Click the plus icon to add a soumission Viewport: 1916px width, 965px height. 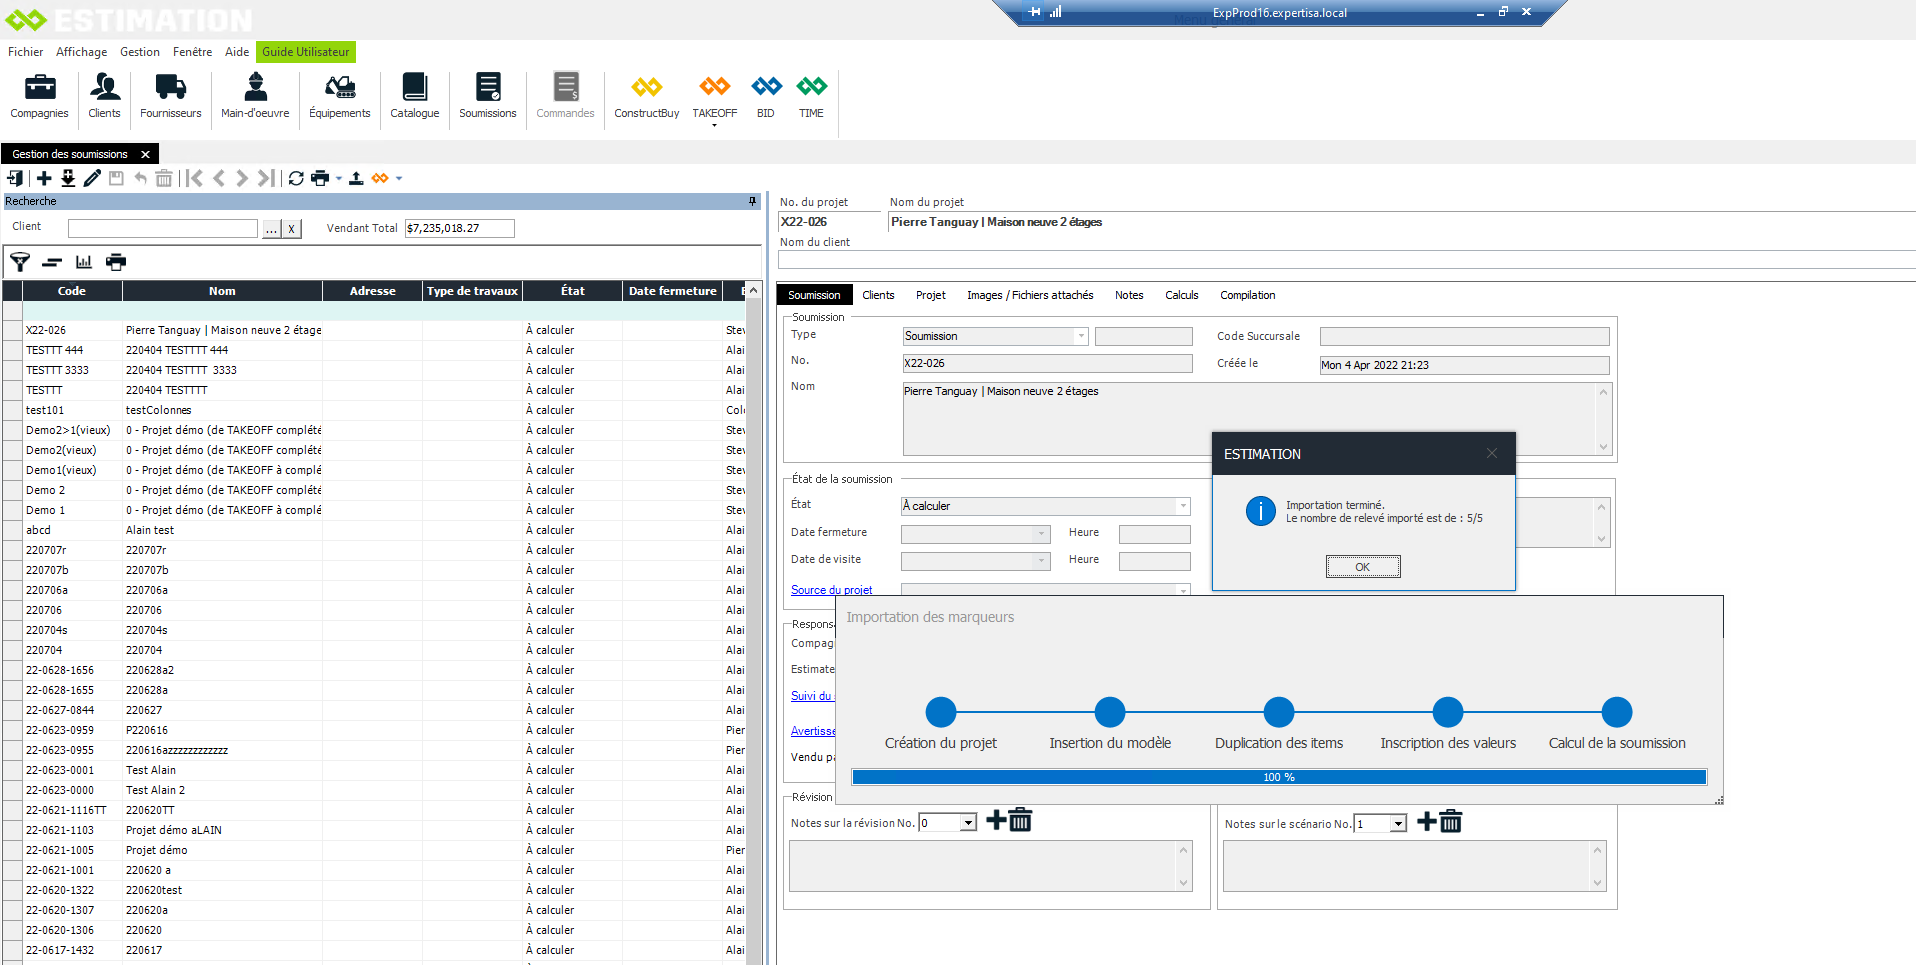point(44,178)
